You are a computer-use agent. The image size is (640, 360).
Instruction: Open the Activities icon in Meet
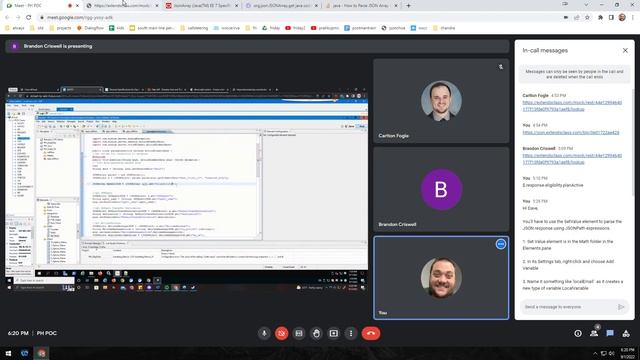[x=626, y=333]
